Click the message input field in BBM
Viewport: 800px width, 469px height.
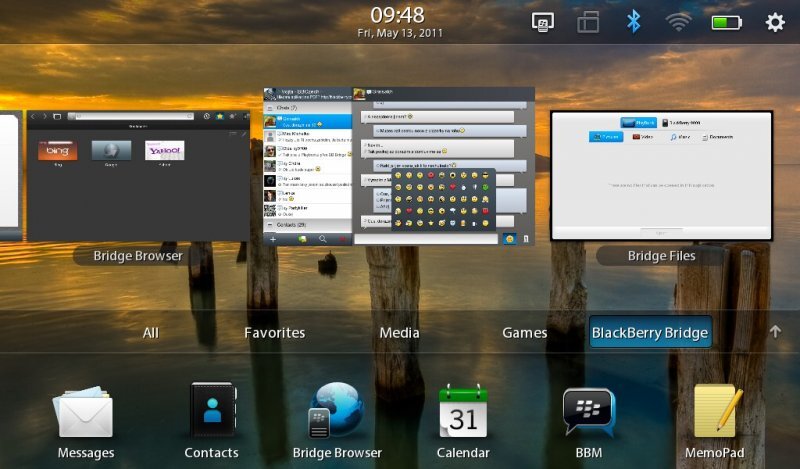click(x=426, y=239)
